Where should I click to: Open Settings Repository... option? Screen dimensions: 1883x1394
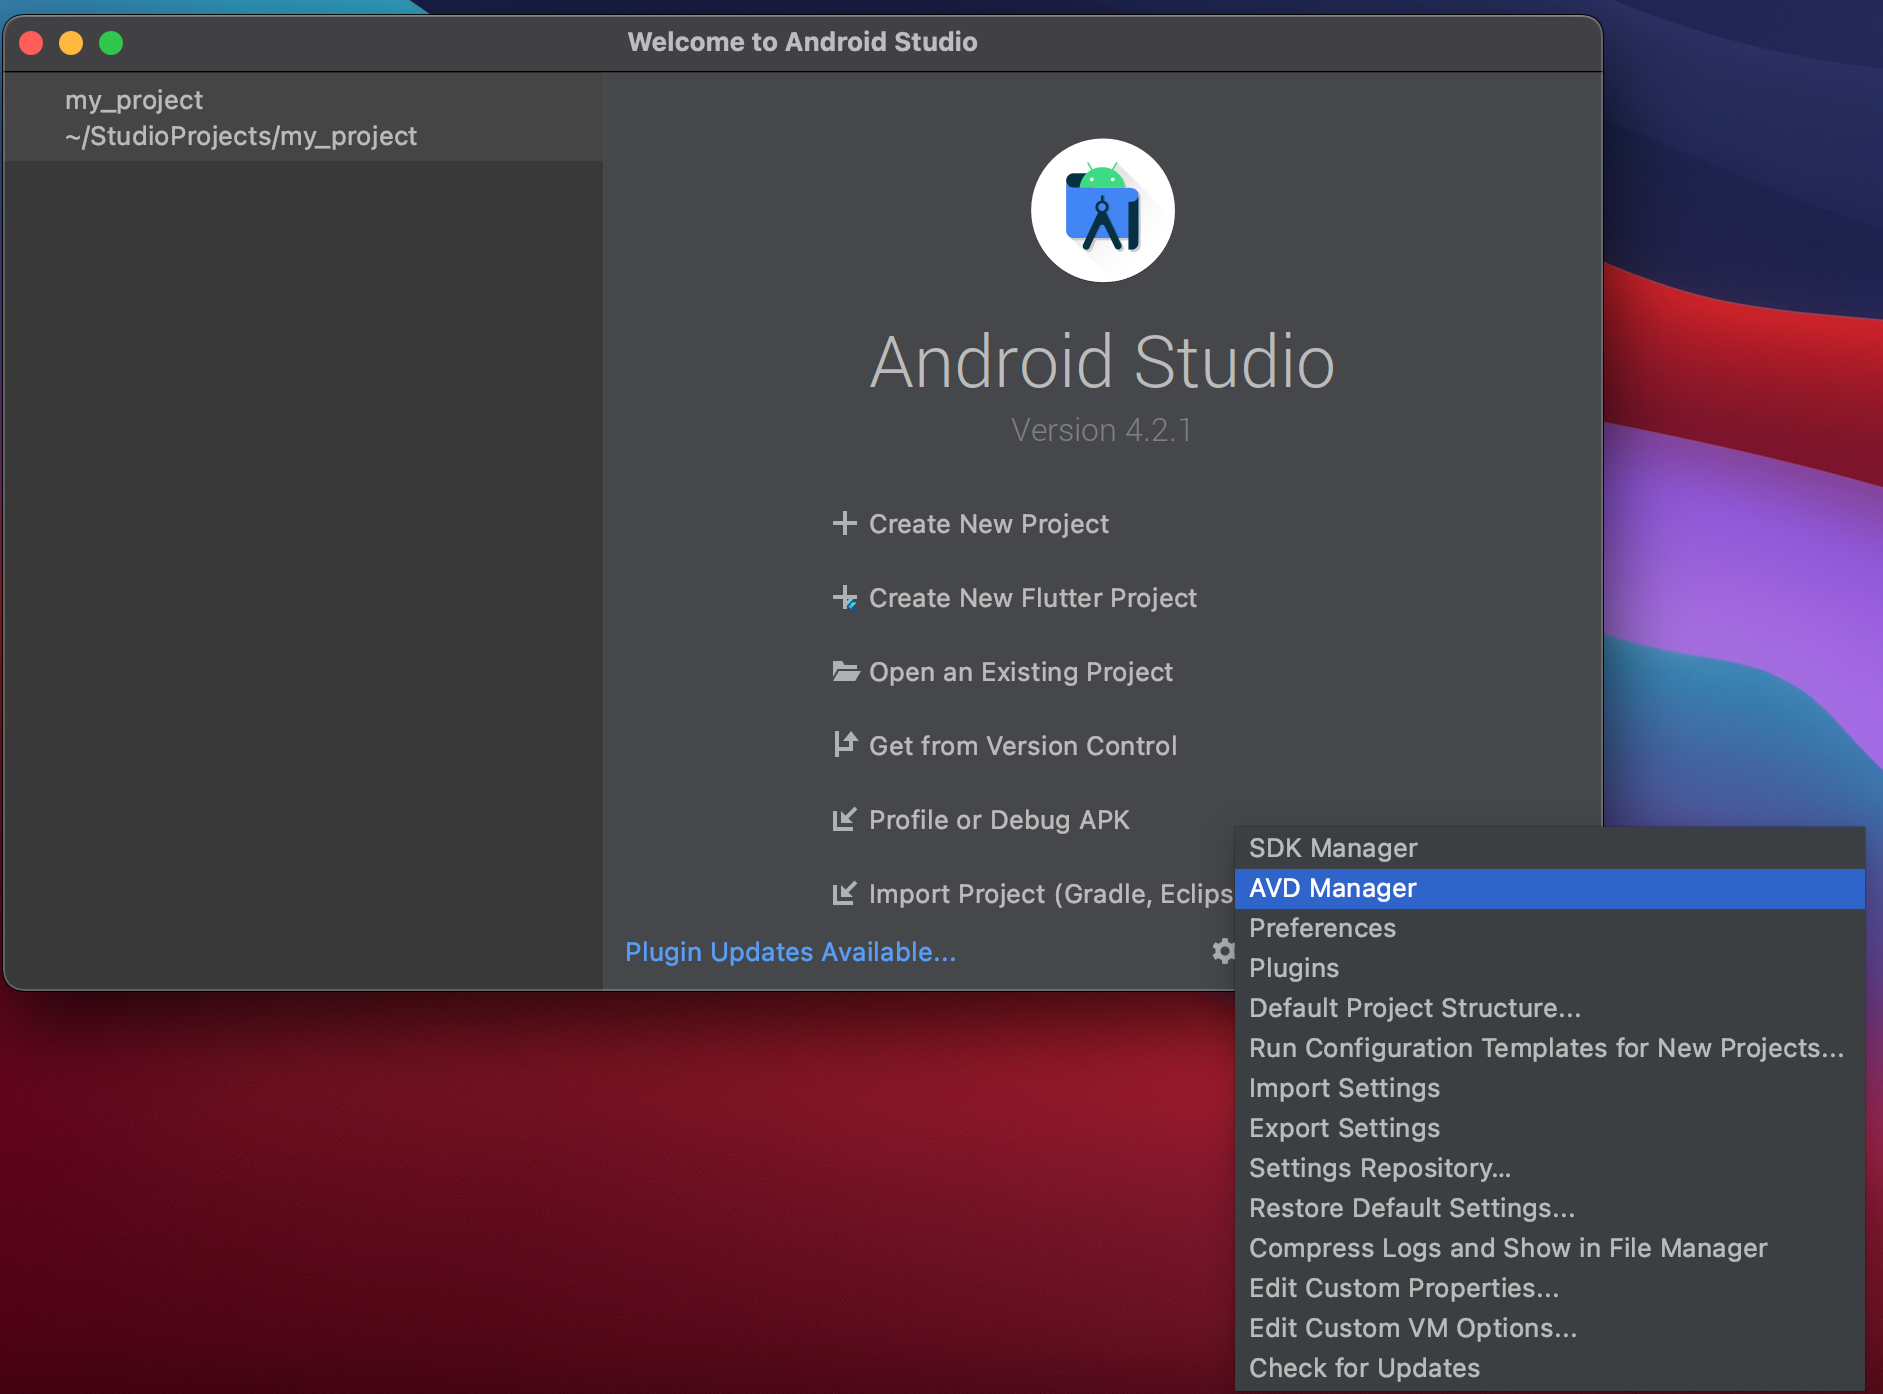pyautogui.click(x=1550, y=1168)
